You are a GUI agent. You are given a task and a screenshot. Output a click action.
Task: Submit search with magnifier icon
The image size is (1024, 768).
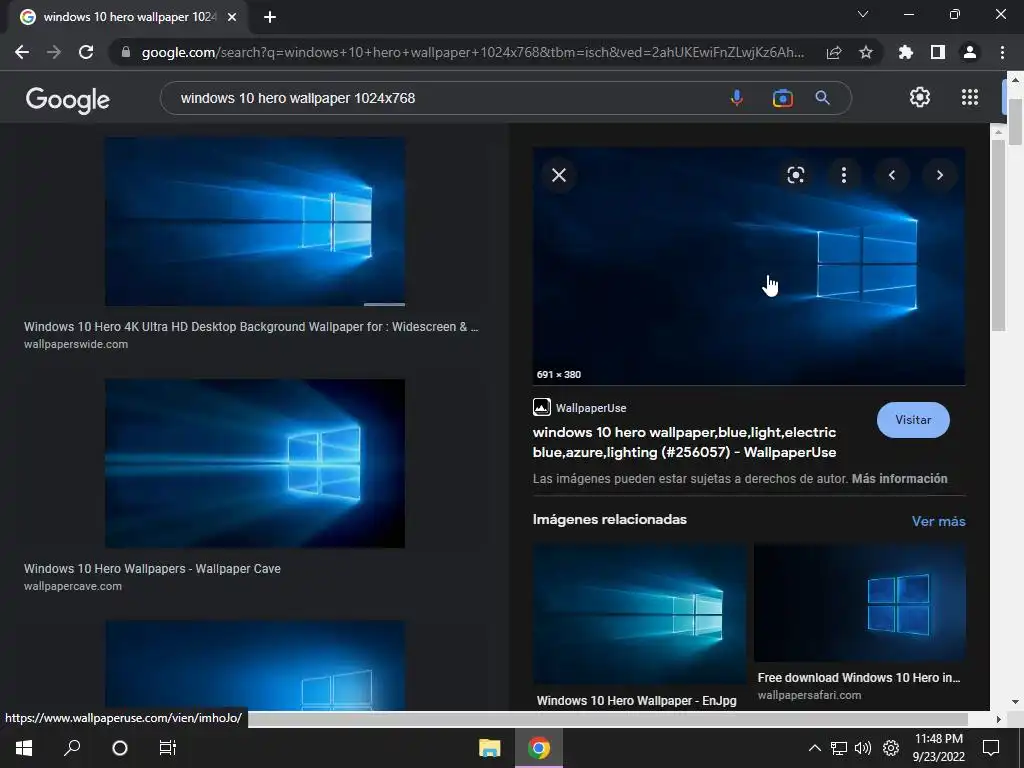click(x=823, y=98)
